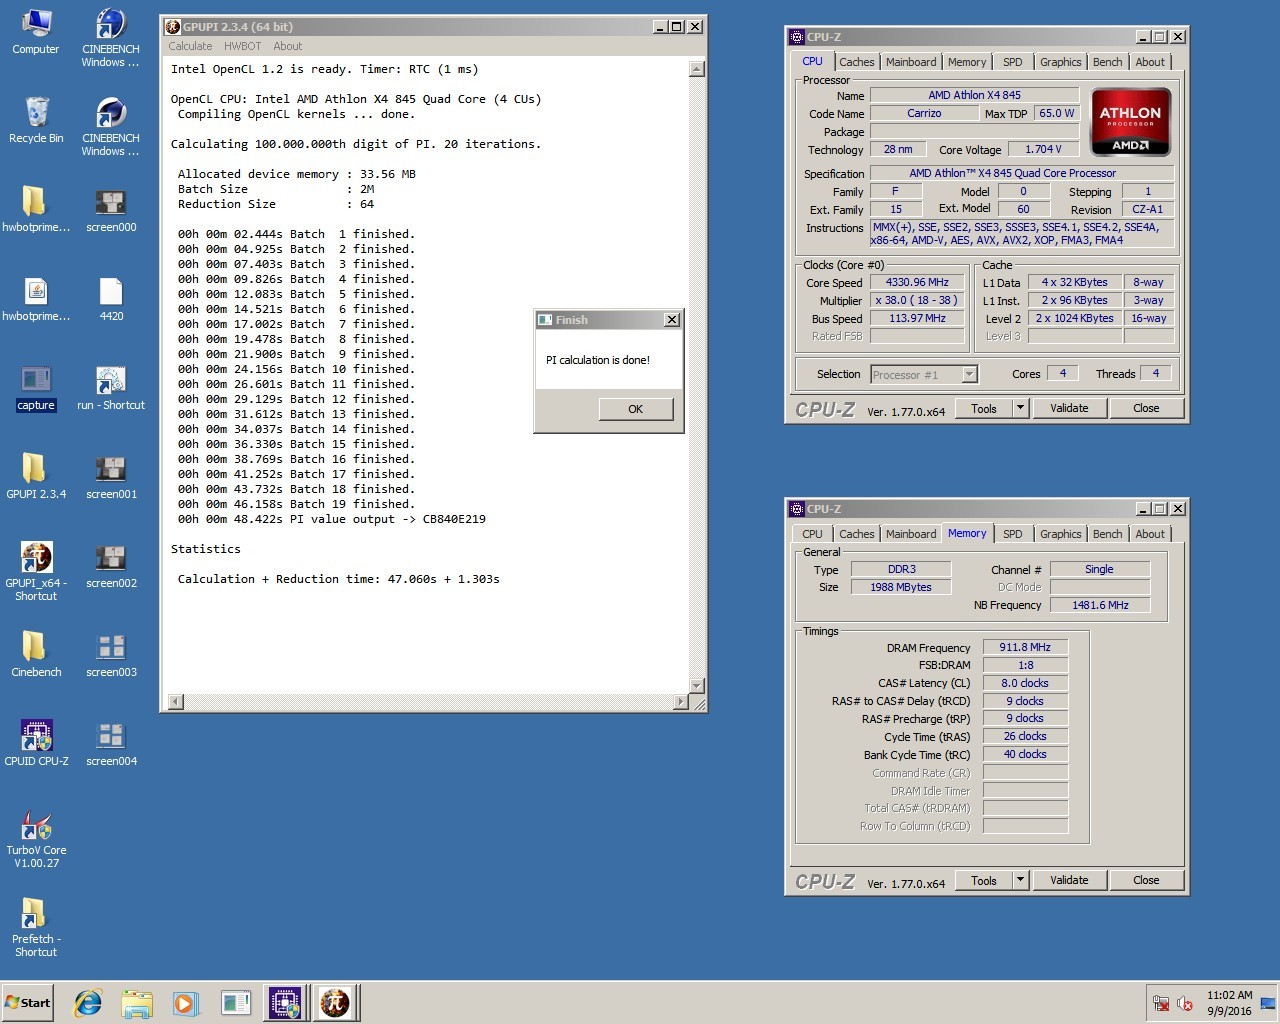The height and width of the screenshot is (1024, 1280).
Task: Click the Core Voltage value 1.704 V
Action: pos(1043,149)
